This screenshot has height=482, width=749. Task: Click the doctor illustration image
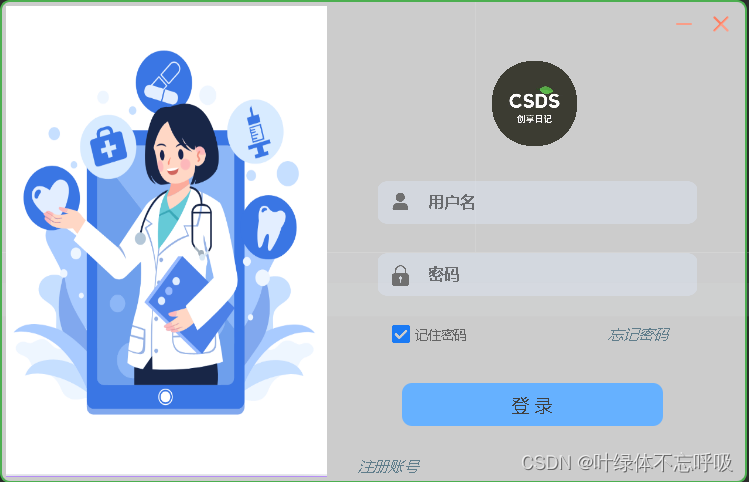point(165,241)
